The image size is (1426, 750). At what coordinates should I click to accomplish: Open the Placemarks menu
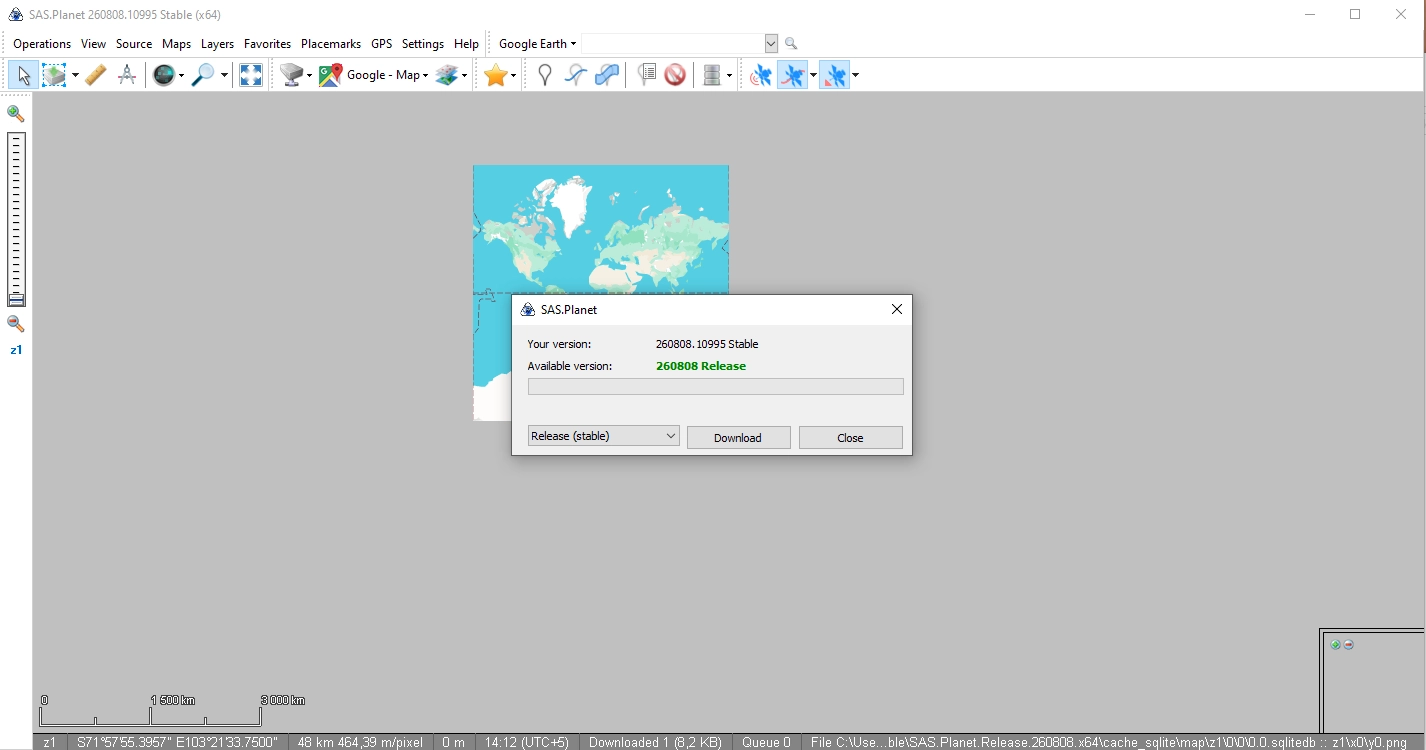pos(331,44)
